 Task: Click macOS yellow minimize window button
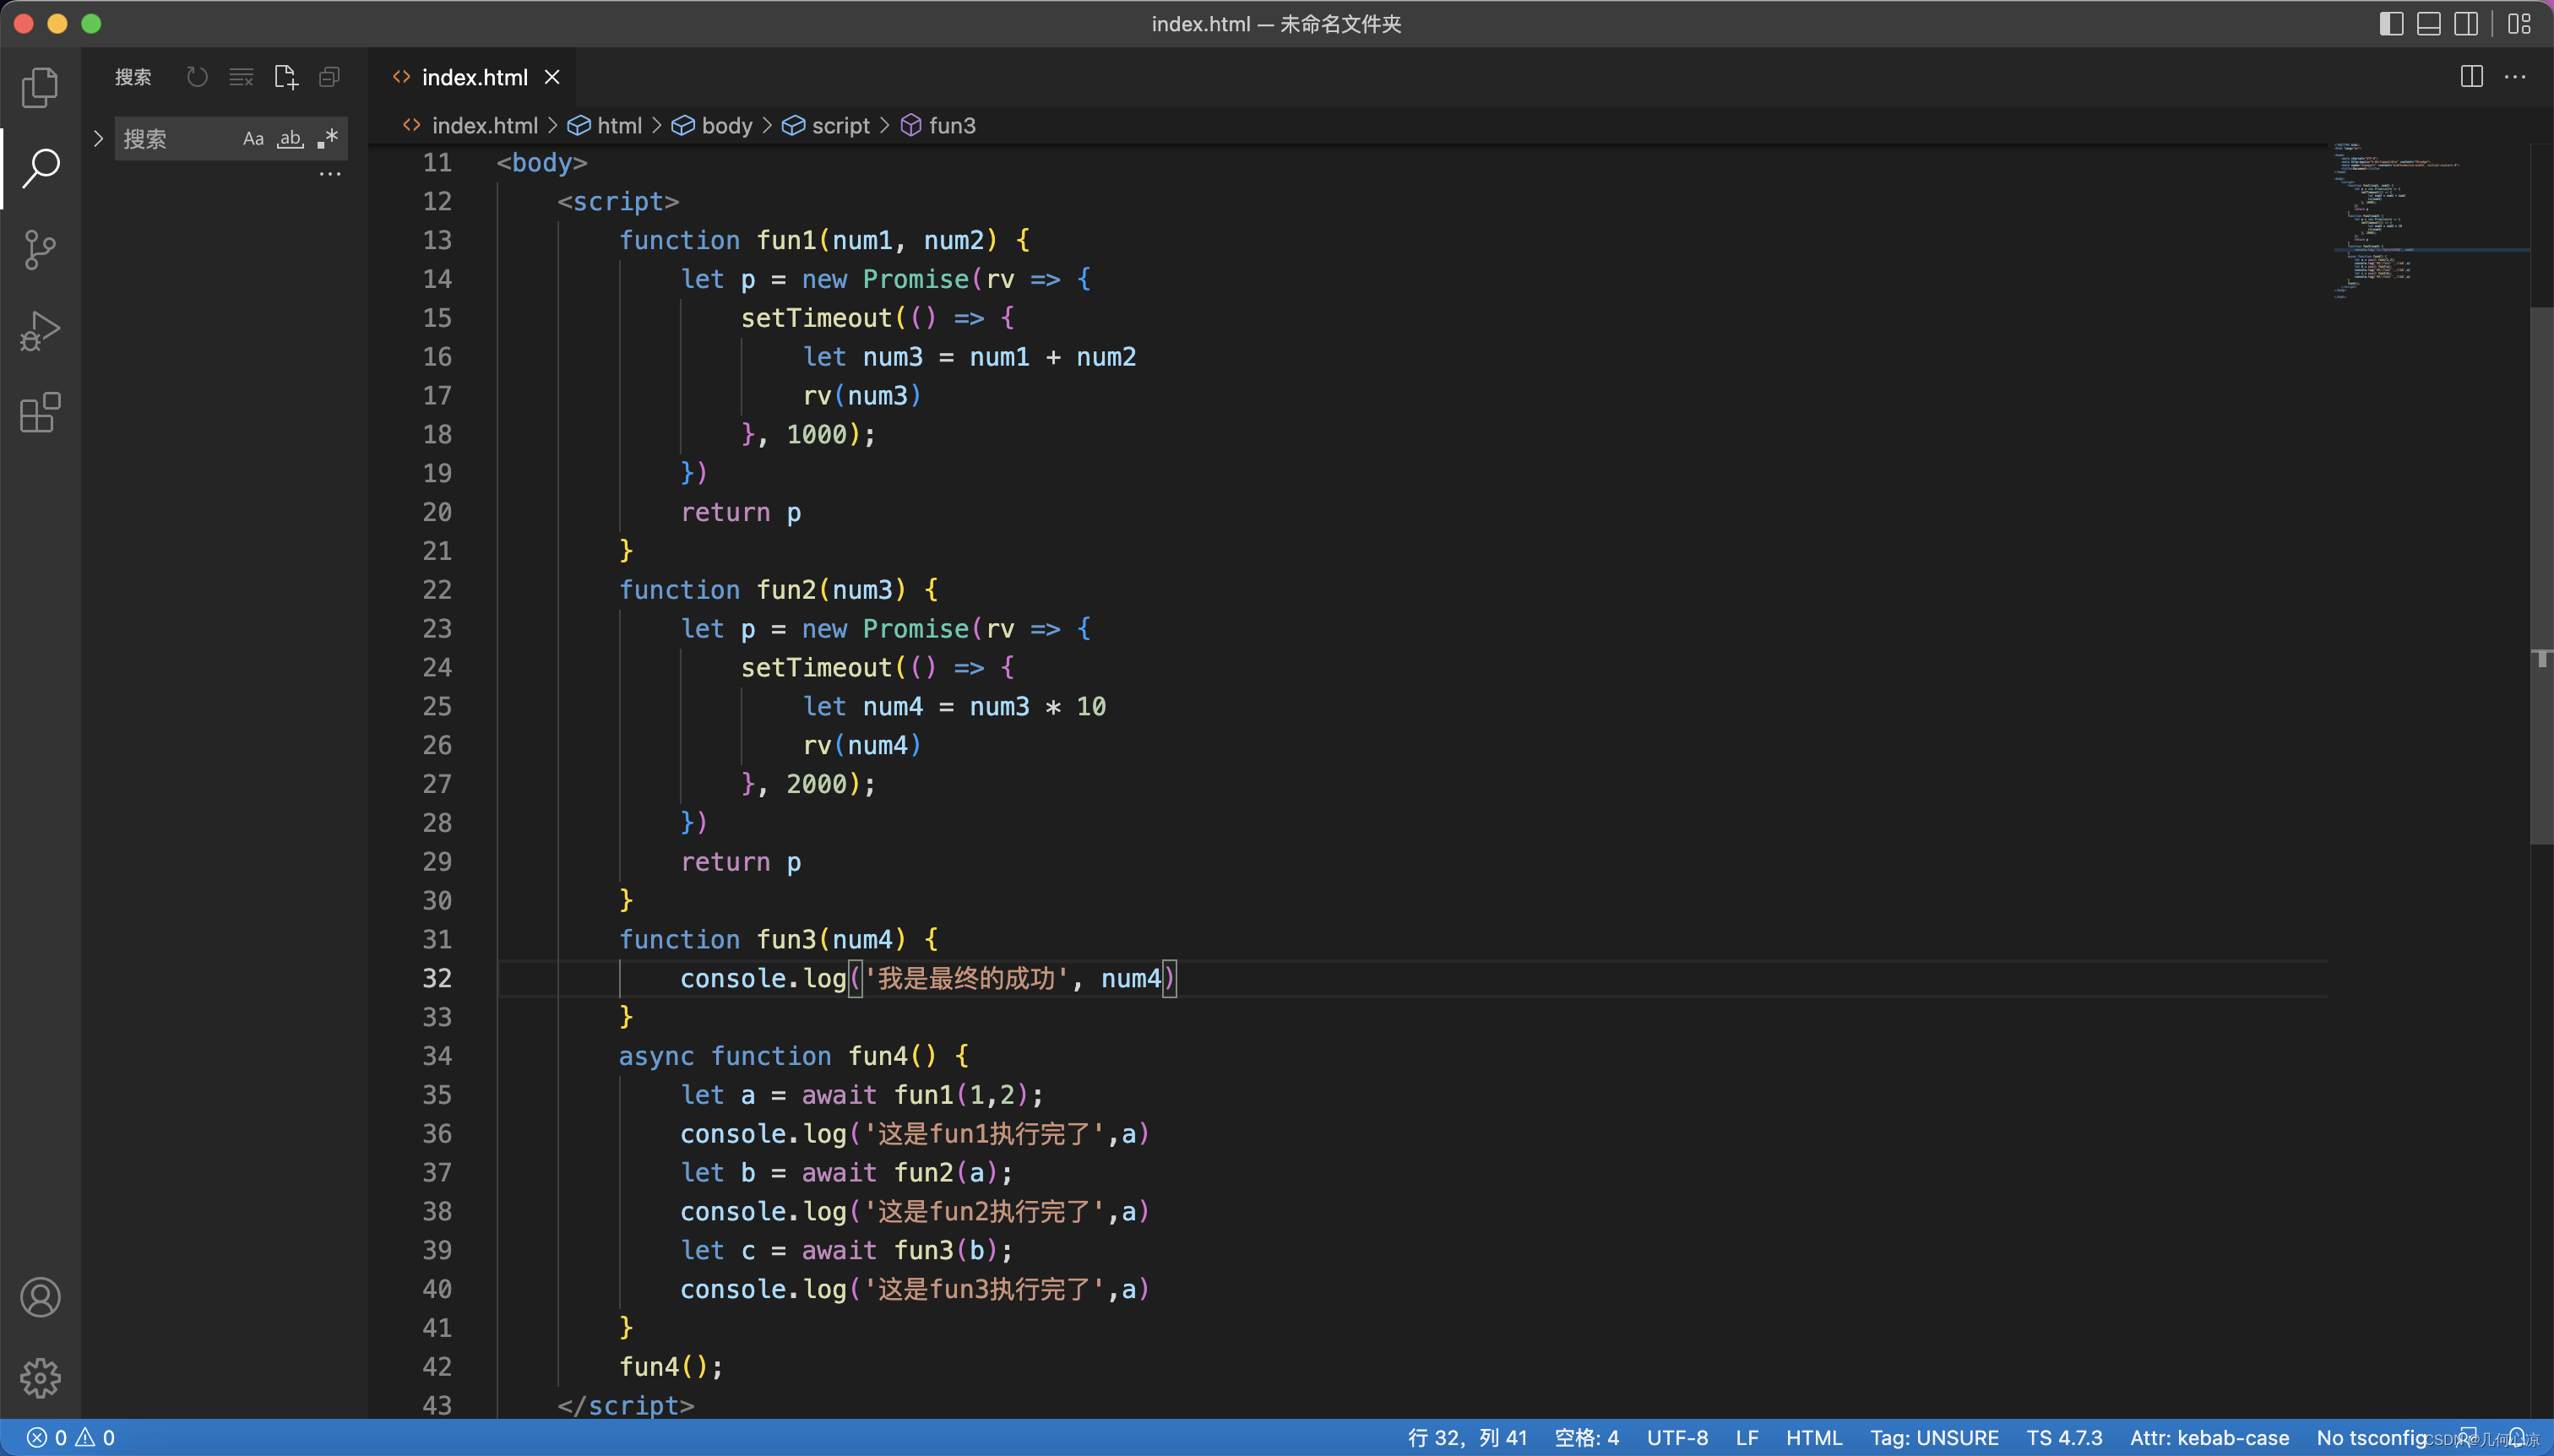tap(57, 24)
